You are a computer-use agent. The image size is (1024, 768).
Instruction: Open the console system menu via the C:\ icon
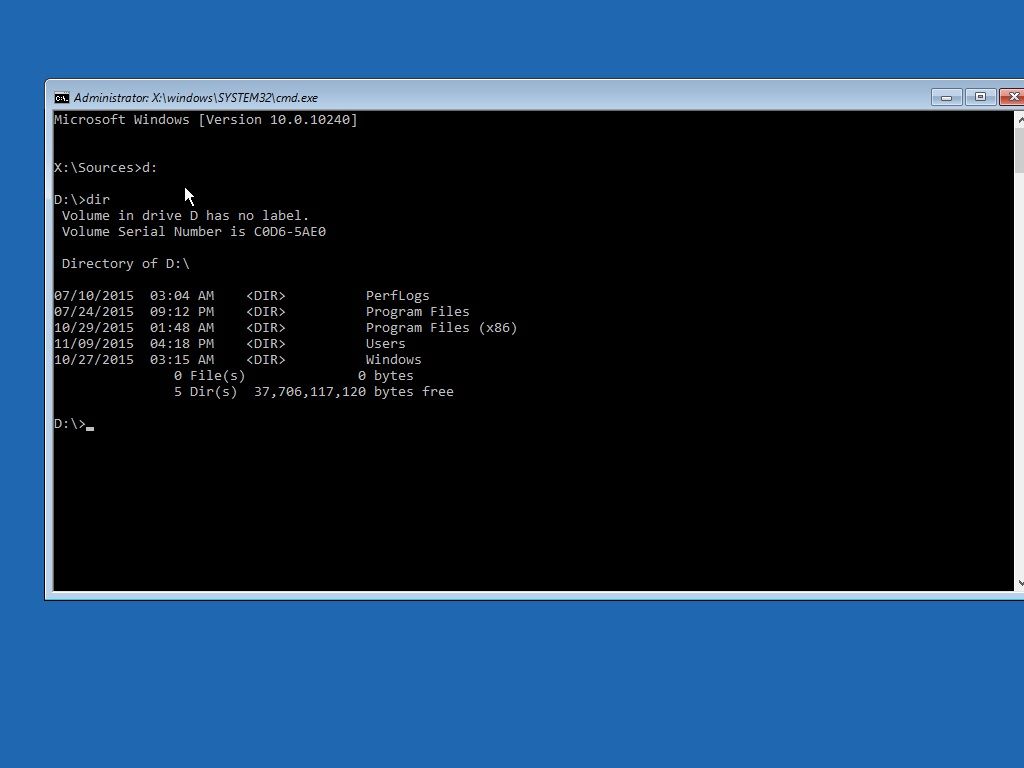(x=61, y=97)
